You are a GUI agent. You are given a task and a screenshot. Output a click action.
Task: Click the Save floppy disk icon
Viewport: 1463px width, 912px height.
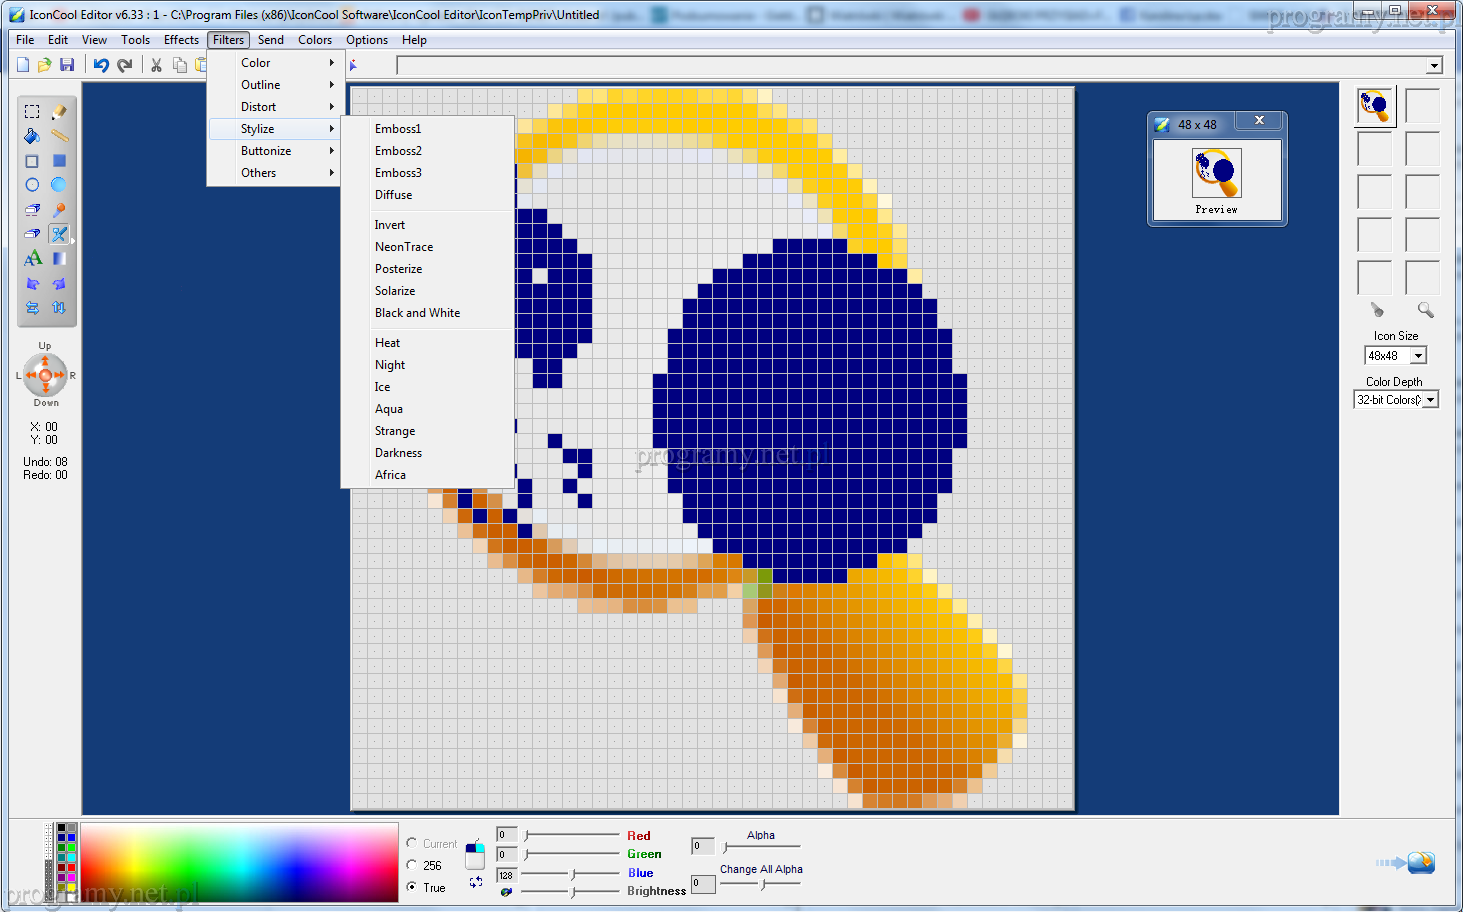(x=67, y=65)
